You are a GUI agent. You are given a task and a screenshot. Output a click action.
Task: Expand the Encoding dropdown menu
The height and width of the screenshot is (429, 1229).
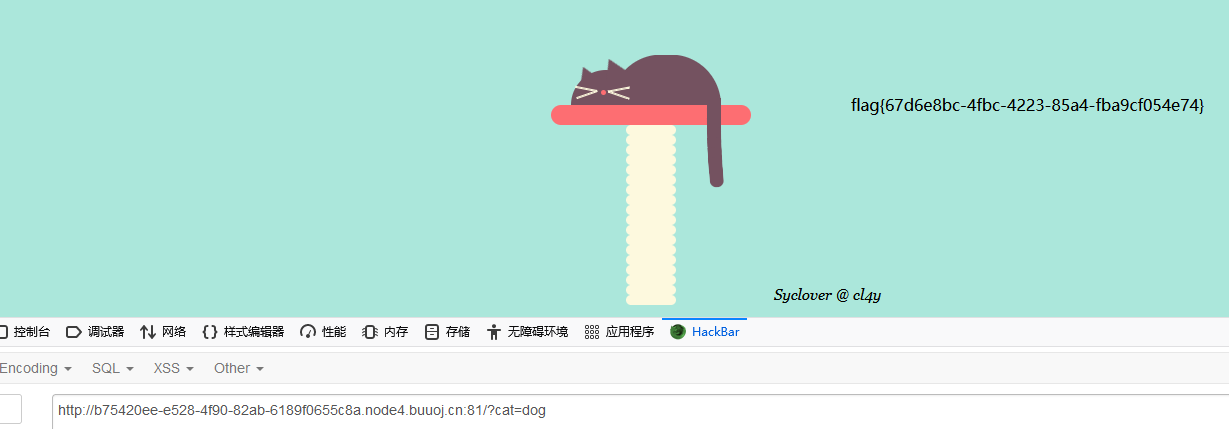[35, 368]
